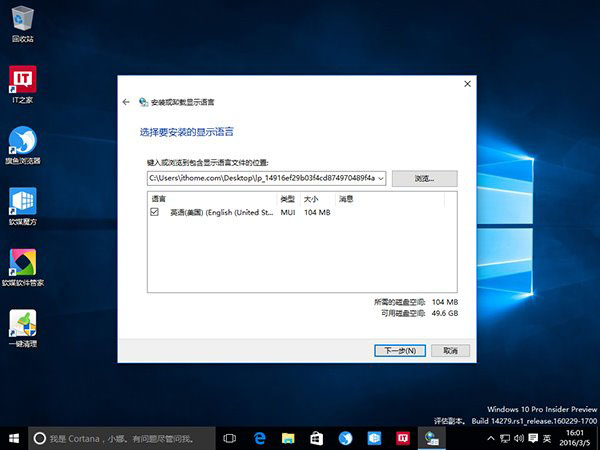Open the Windows Start menu
600x450 pixels.
14,439
